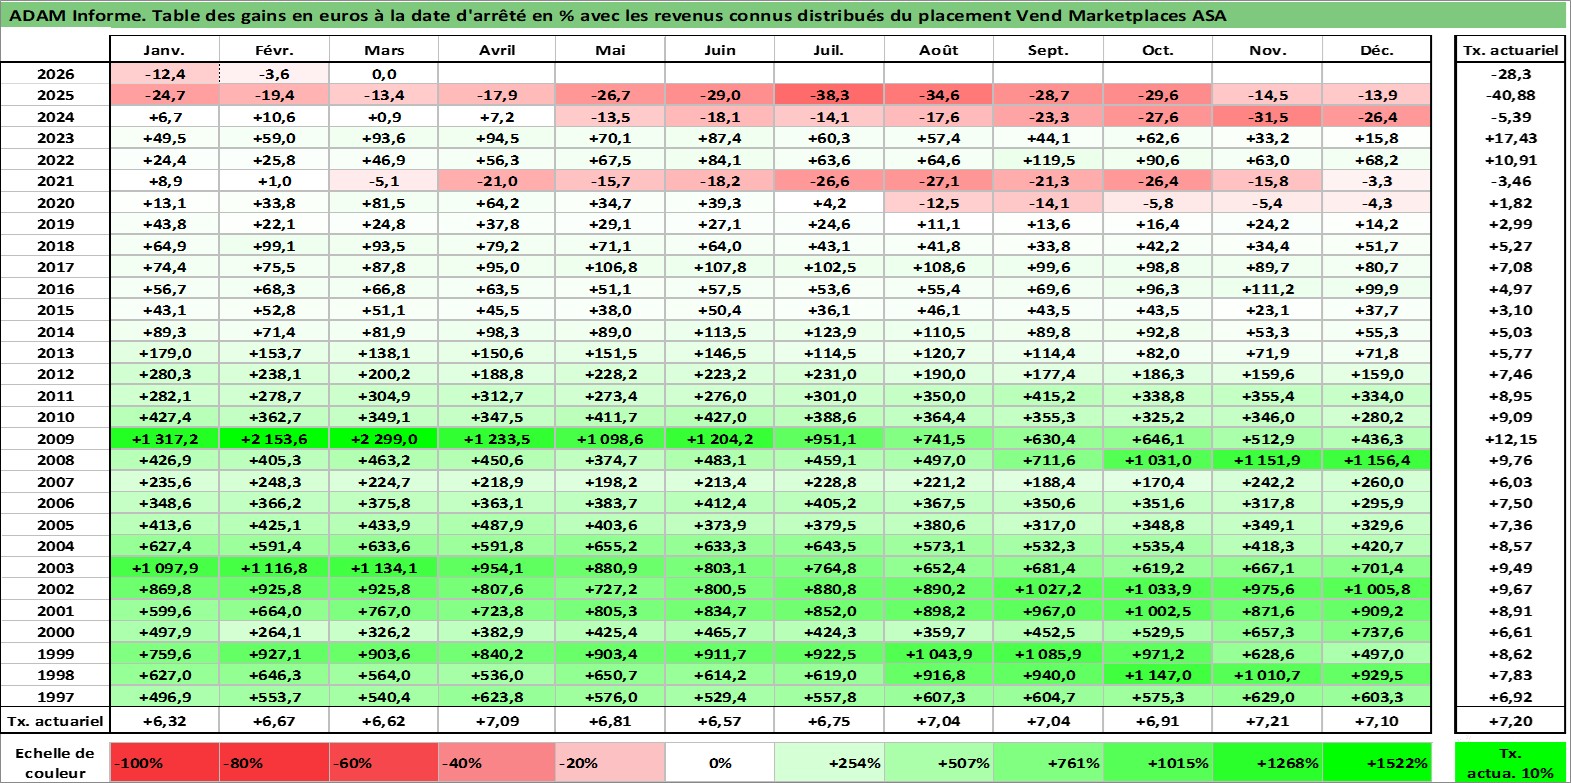1571x783 pixels.
Task: Click the '+1 043,9' cell in 1999
Action: [938, 654]
